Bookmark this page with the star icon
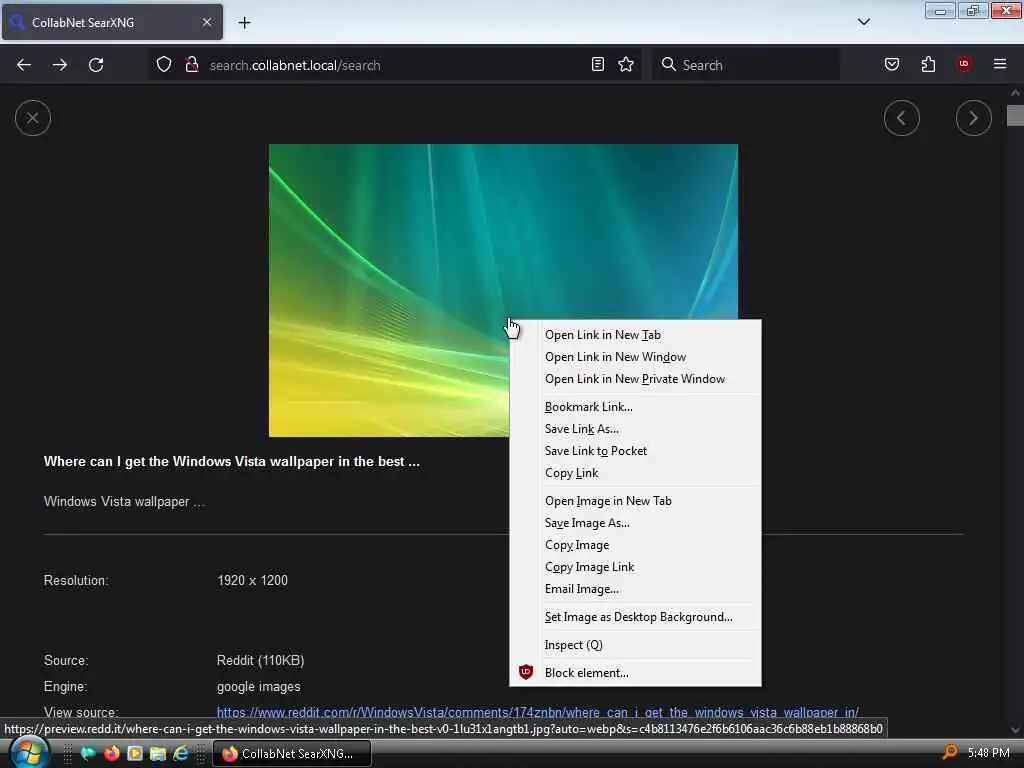Screen dimensions: 1024x768 (x=626, y=65)
